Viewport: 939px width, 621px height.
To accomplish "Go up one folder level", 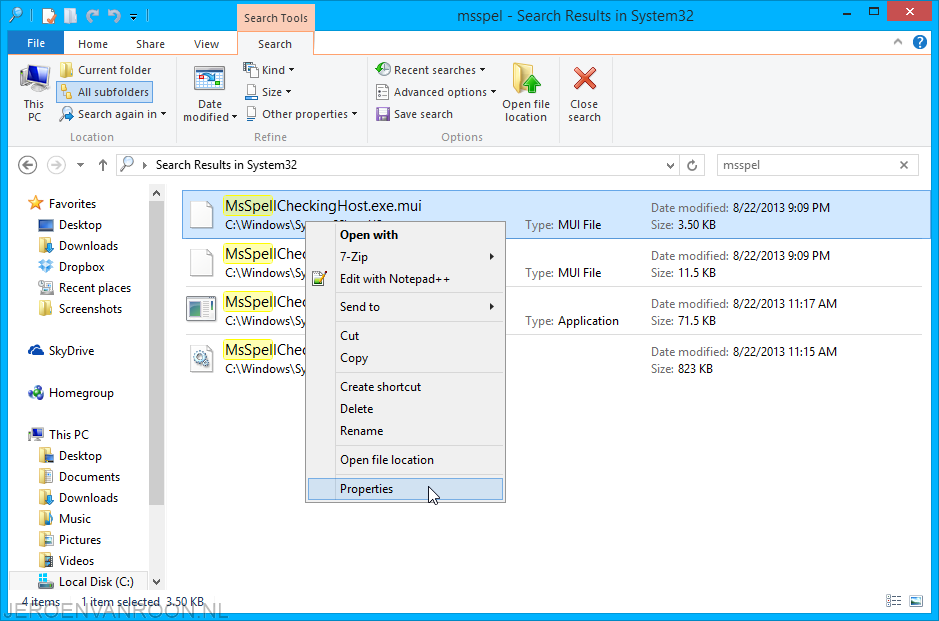I will pyautogui.click(x=103, y=165).
